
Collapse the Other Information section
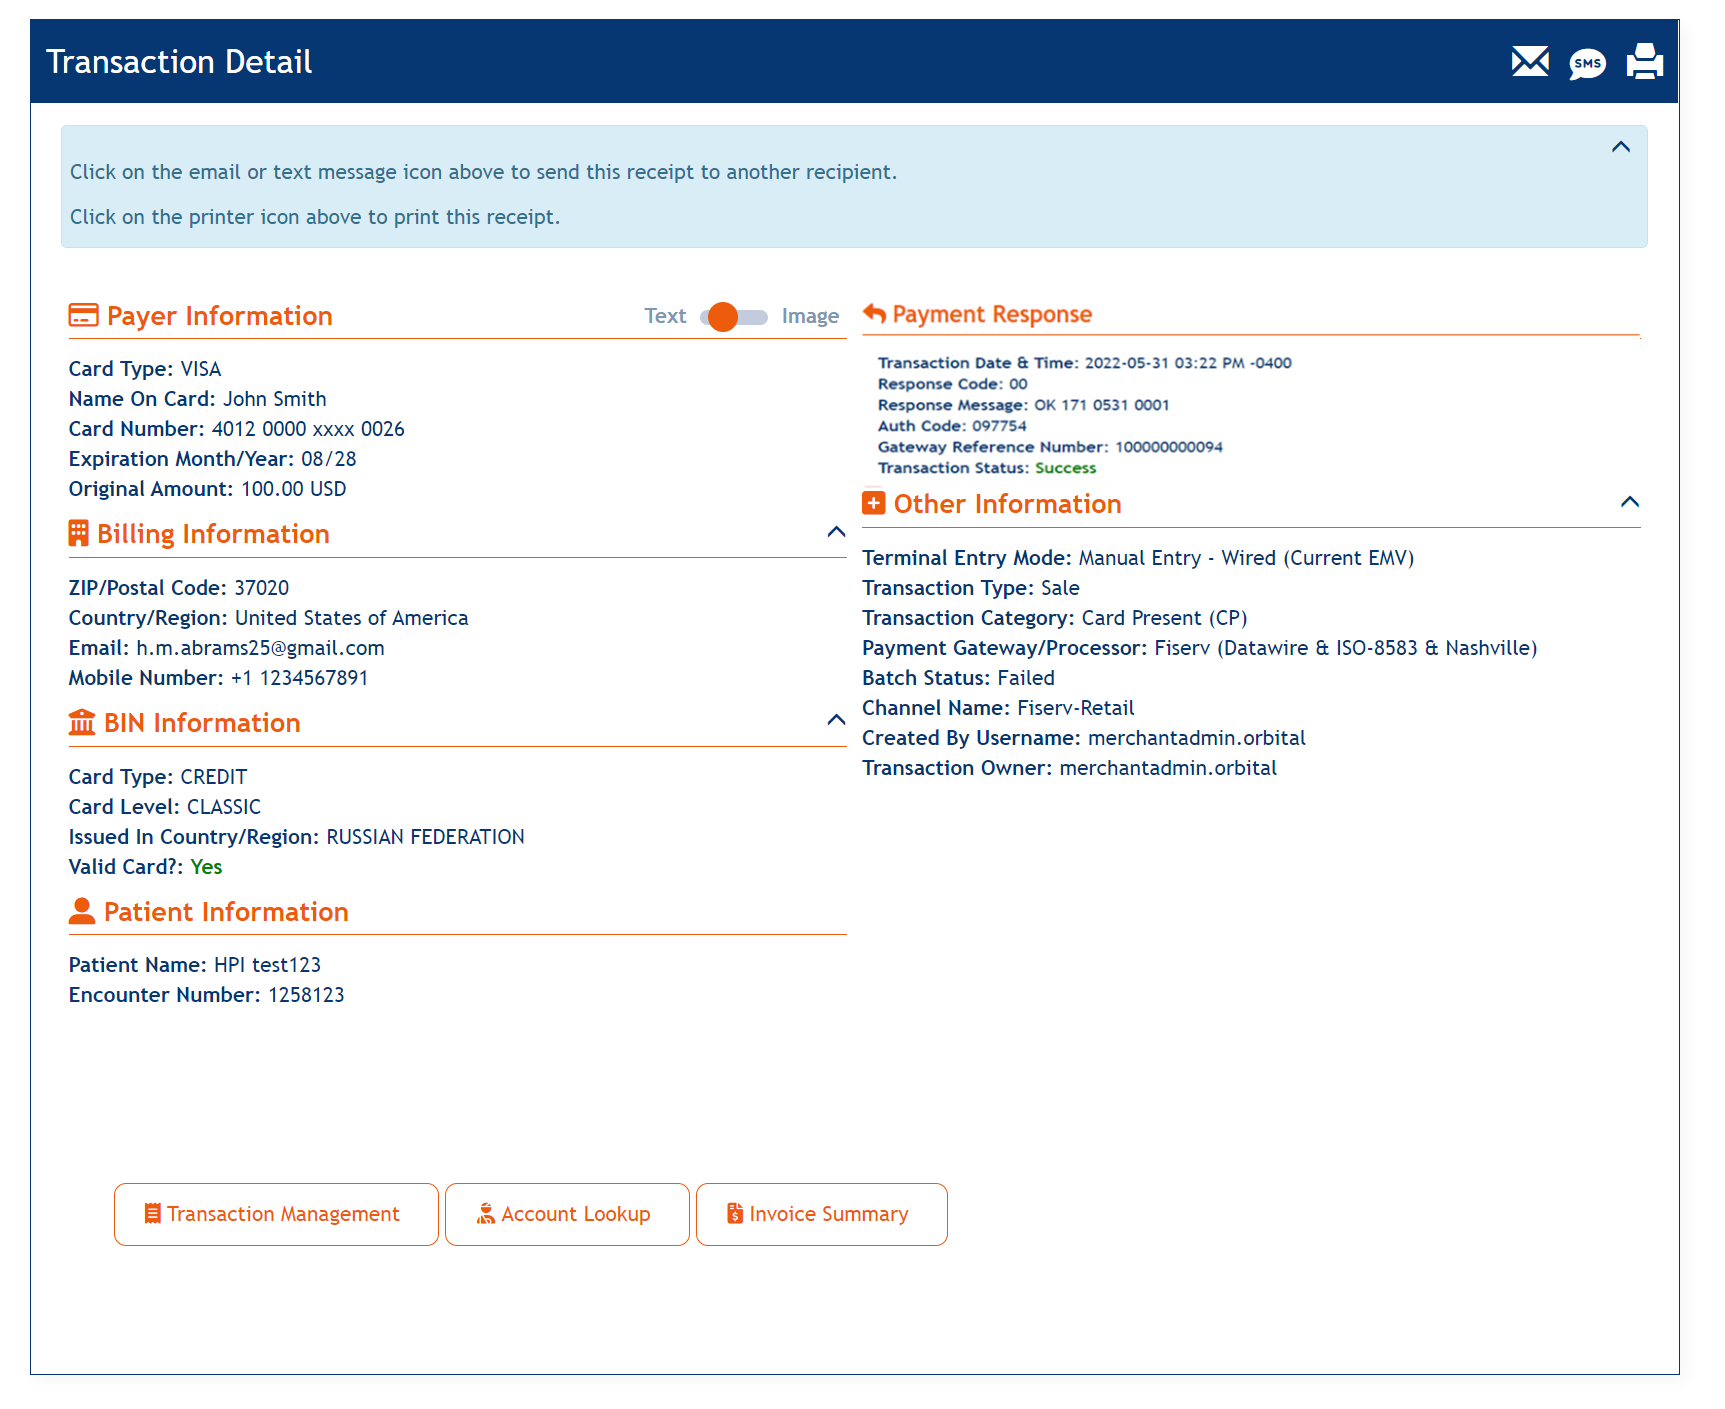pos(1629,502)
